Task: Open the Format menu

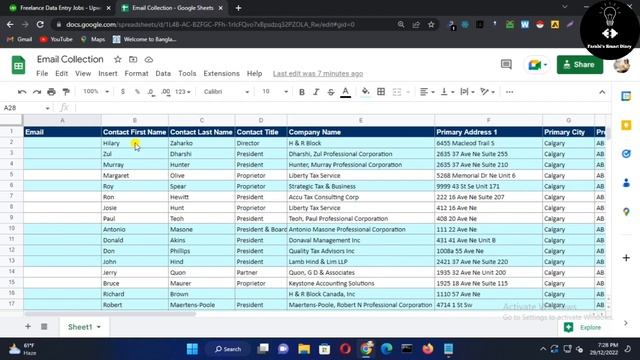Action: 136,73
